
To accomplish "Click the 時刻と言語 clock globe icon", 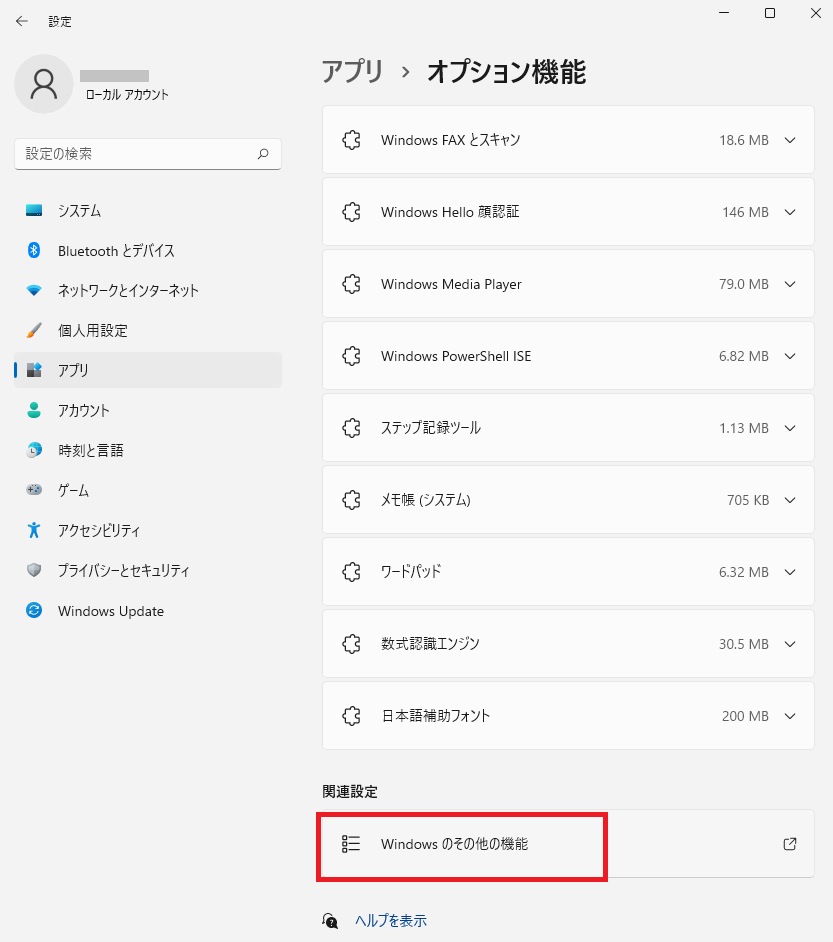I will click(x=34, y=450).
